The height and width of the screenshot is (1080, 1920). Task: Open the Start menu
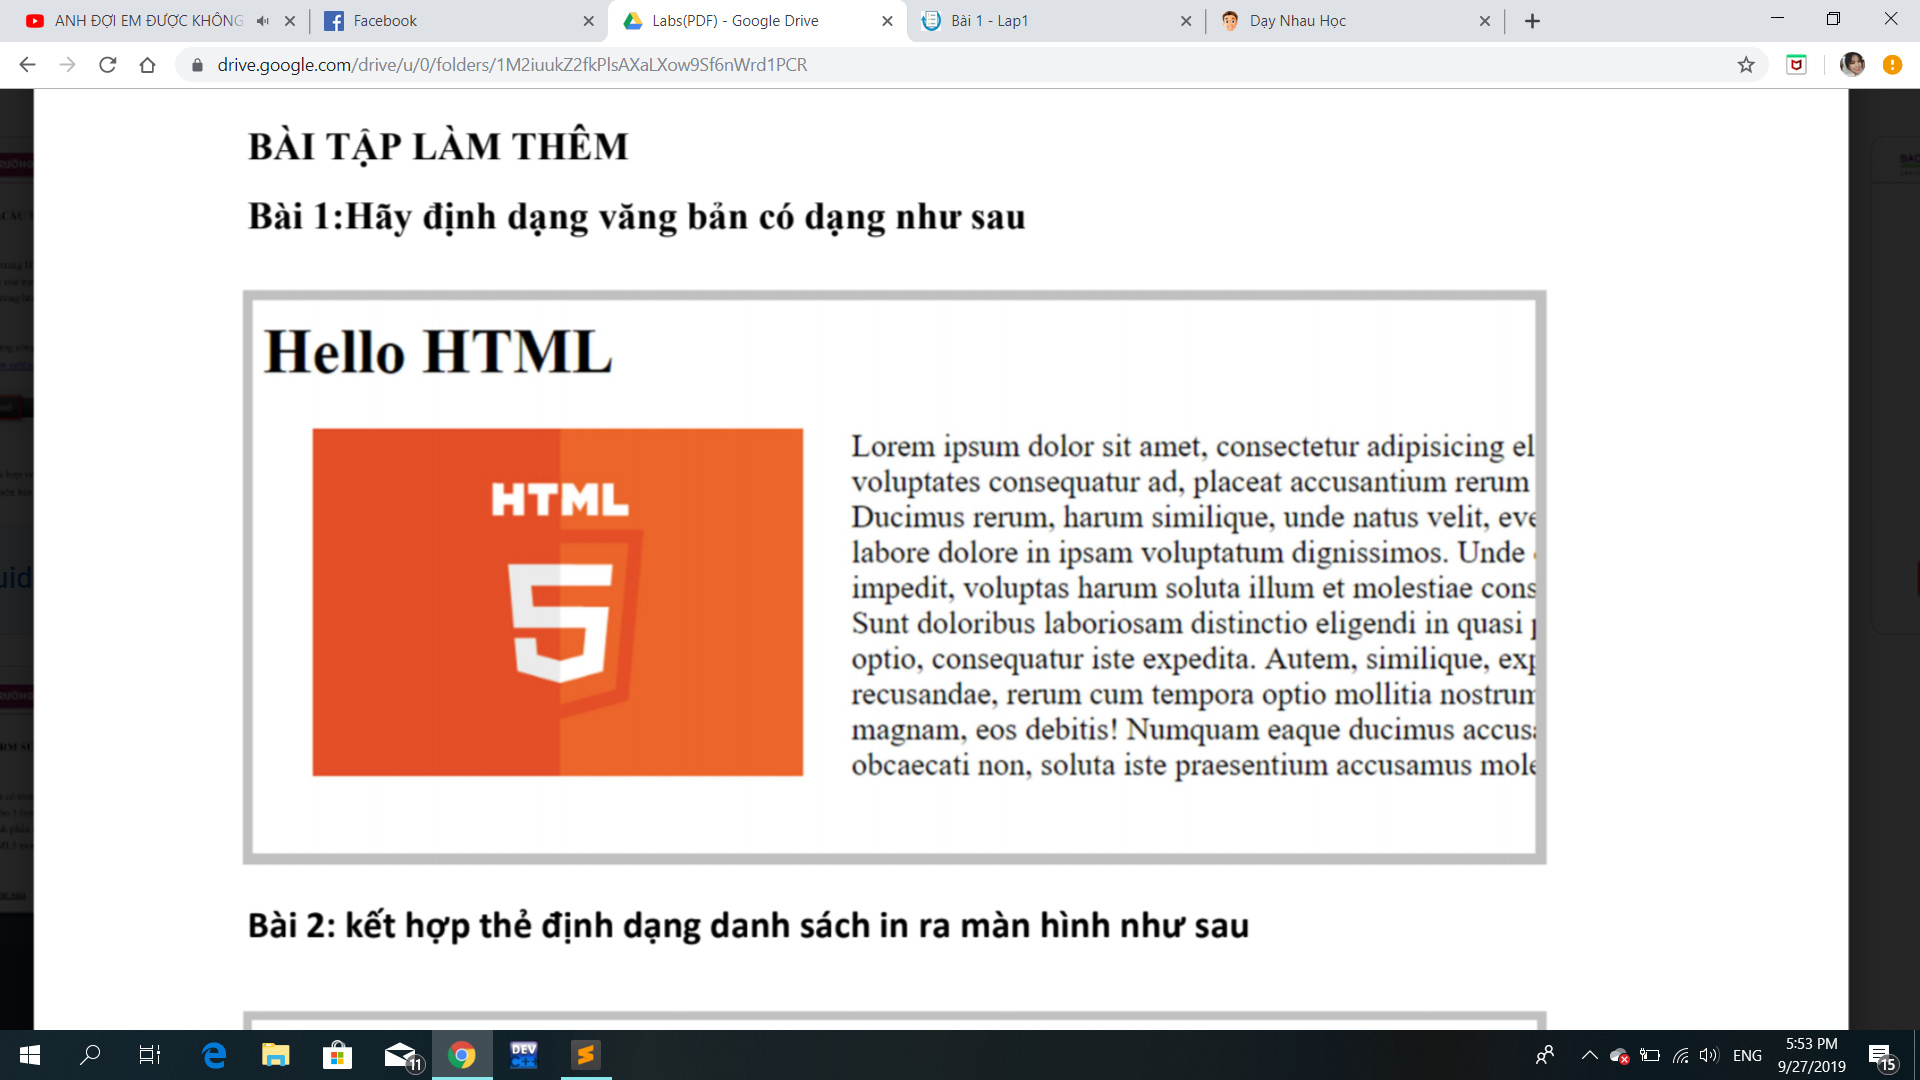(x=27, y=1055)
